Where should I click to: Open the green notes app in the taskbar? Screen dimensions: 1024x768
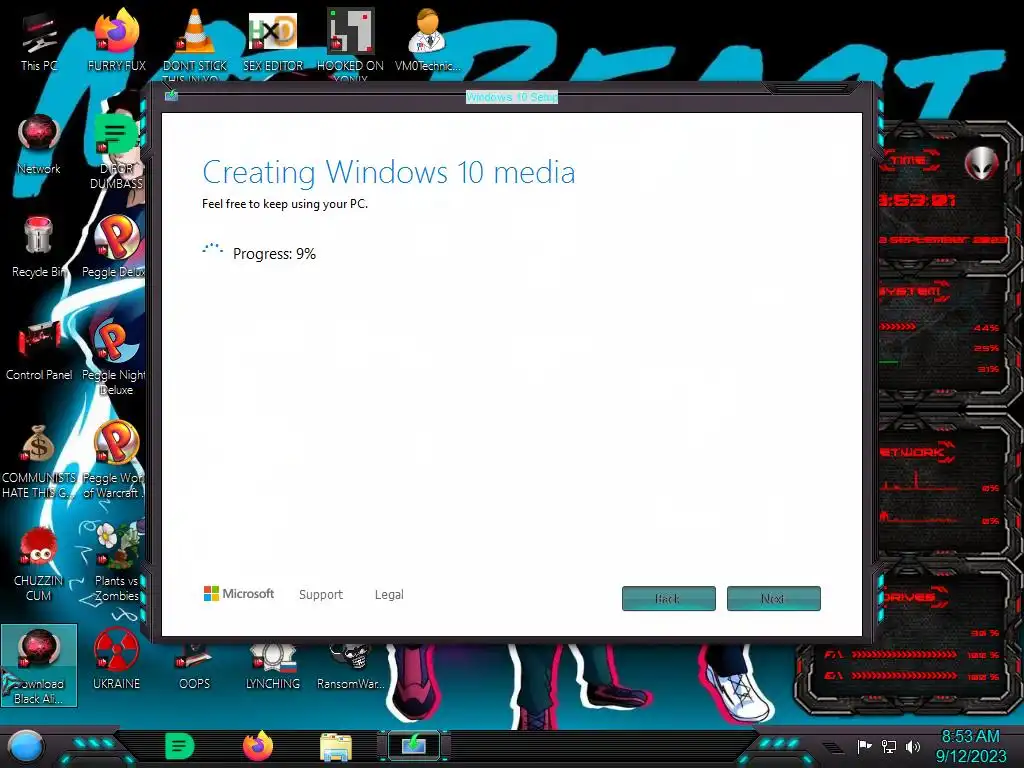(180, 746)
